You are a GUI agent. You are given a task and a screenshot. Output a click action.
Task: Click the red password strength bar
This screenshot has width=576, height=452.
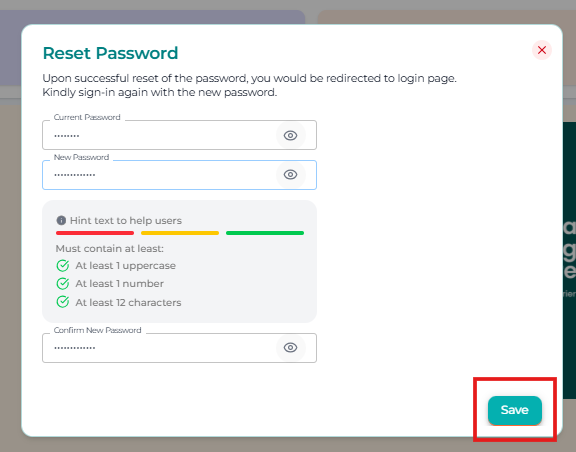point(95,233)
